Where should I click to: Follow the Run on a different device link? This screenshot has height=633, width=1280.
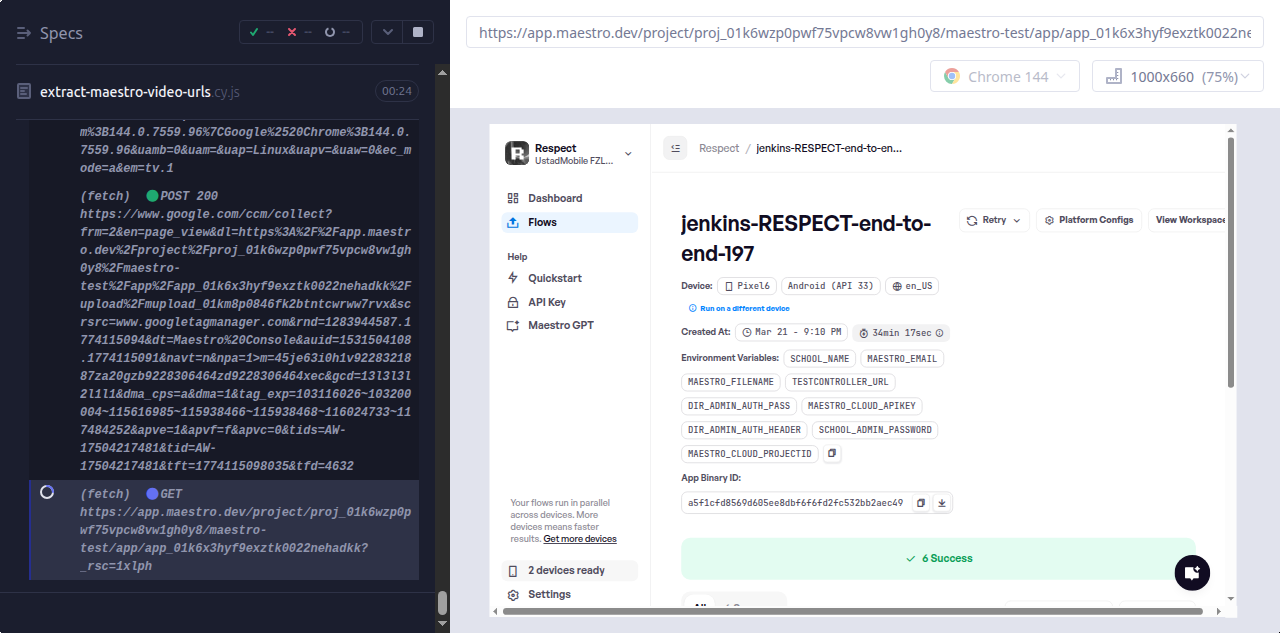(744, 309)
